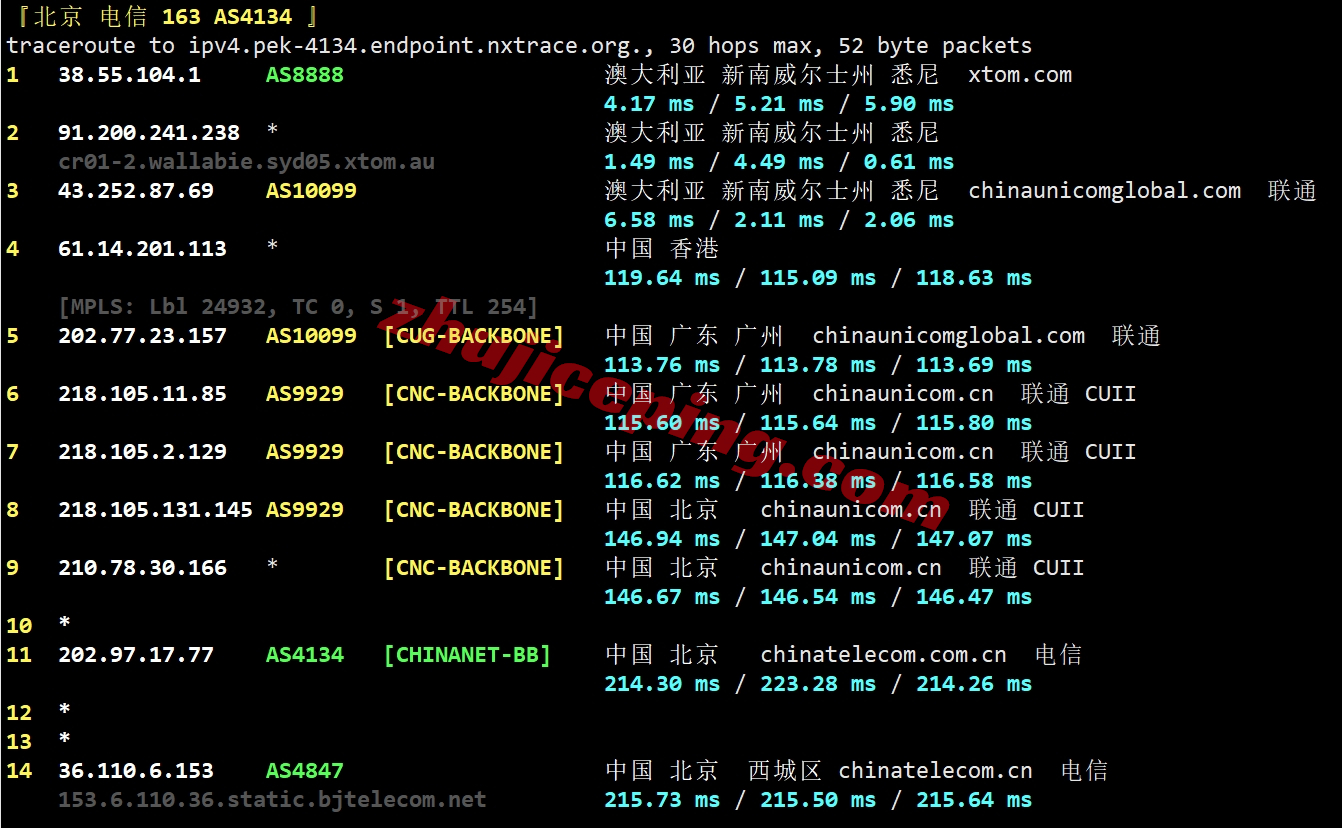Select latency 146.47 ms on hop 9
This screenshot has width=1342, height=828.
974,597
